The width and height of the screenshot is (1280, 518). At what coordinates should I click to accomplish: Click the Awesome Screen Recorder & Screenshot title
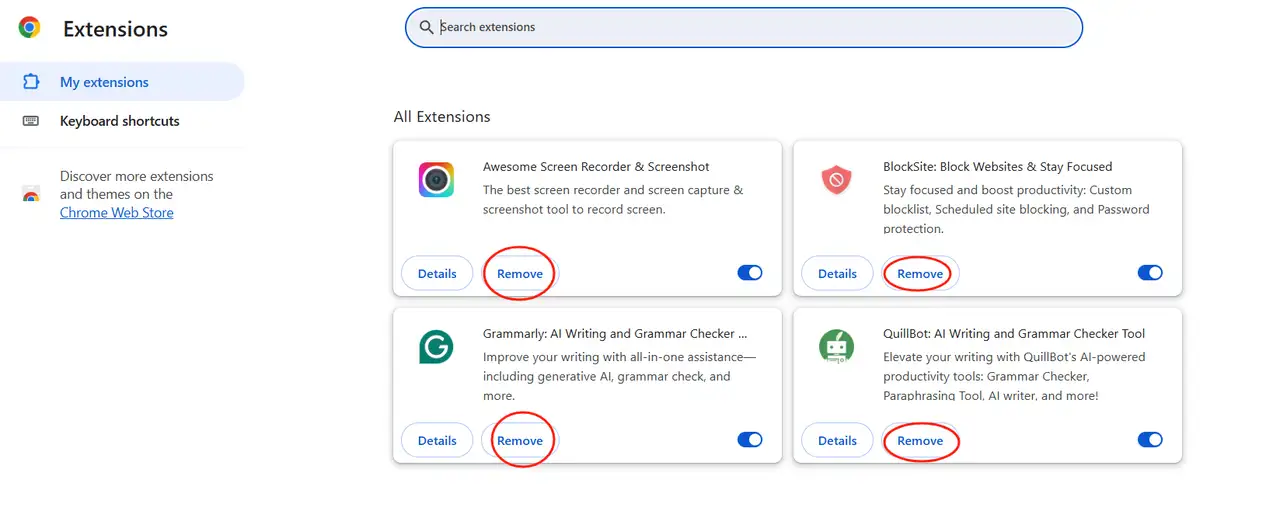[596, 167]
